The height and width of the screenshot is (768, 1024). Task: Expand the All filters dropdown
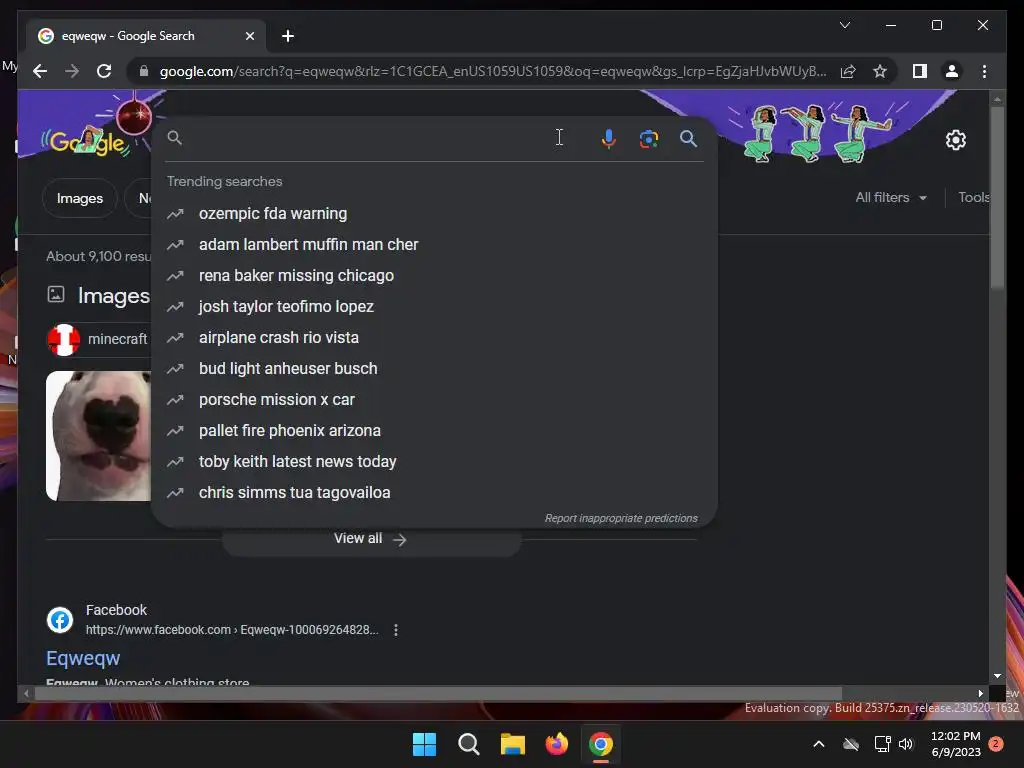click(891, 197)
